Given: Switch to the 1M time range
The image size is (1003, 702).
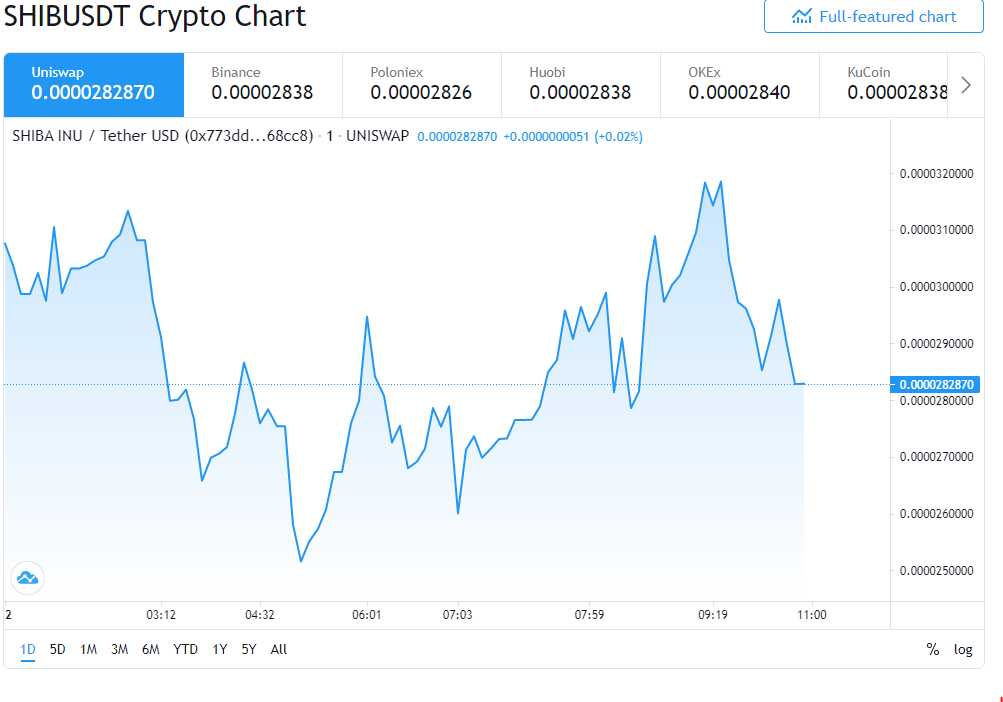Looking at the screenshot, I should point(88,650).
